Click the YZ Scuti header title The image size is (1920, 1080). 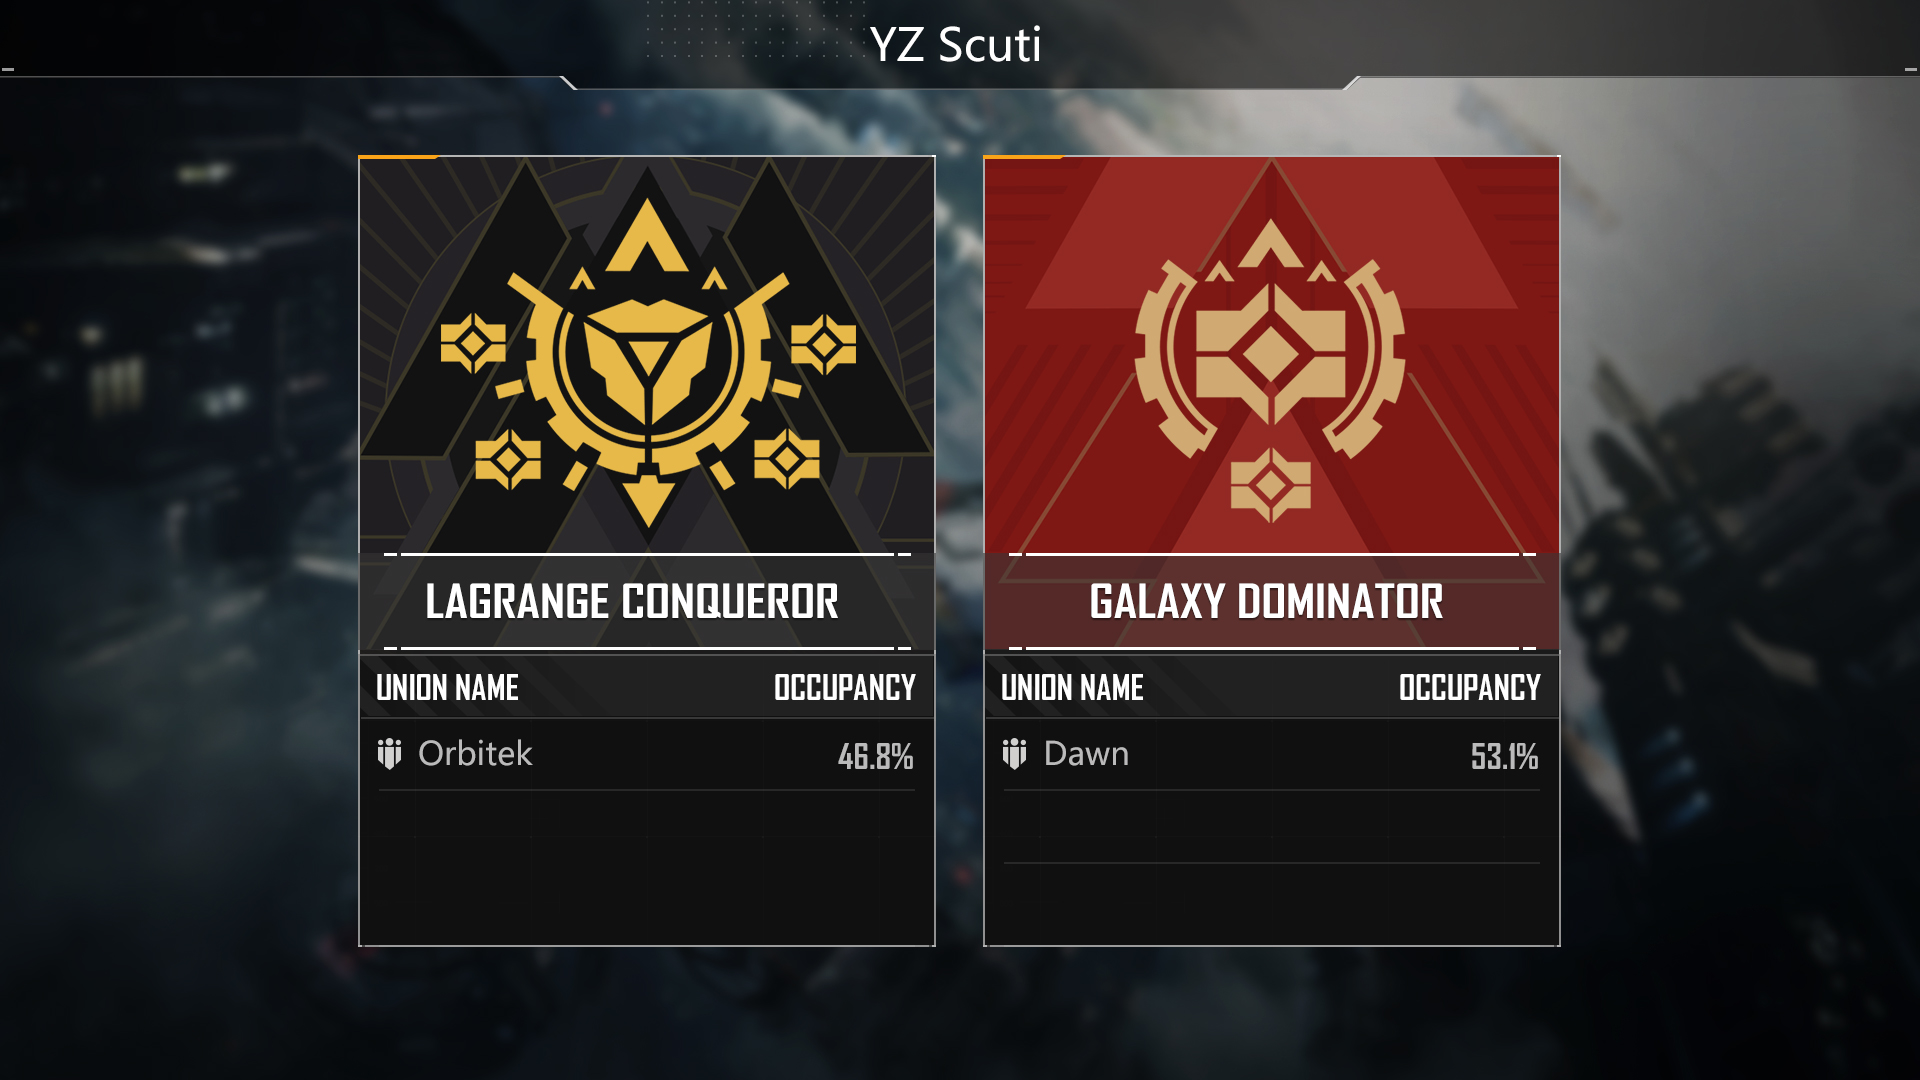click(x=955, y=45)
